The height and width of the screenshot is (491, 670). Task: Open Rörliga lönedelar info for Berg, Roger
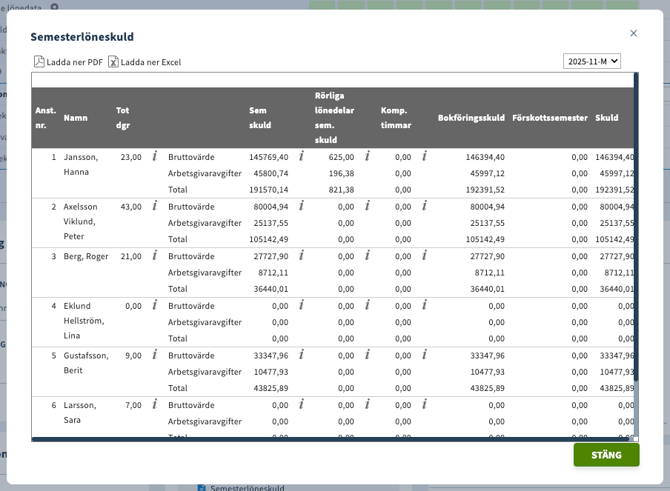pyautogui.click(x=367, y=255)
